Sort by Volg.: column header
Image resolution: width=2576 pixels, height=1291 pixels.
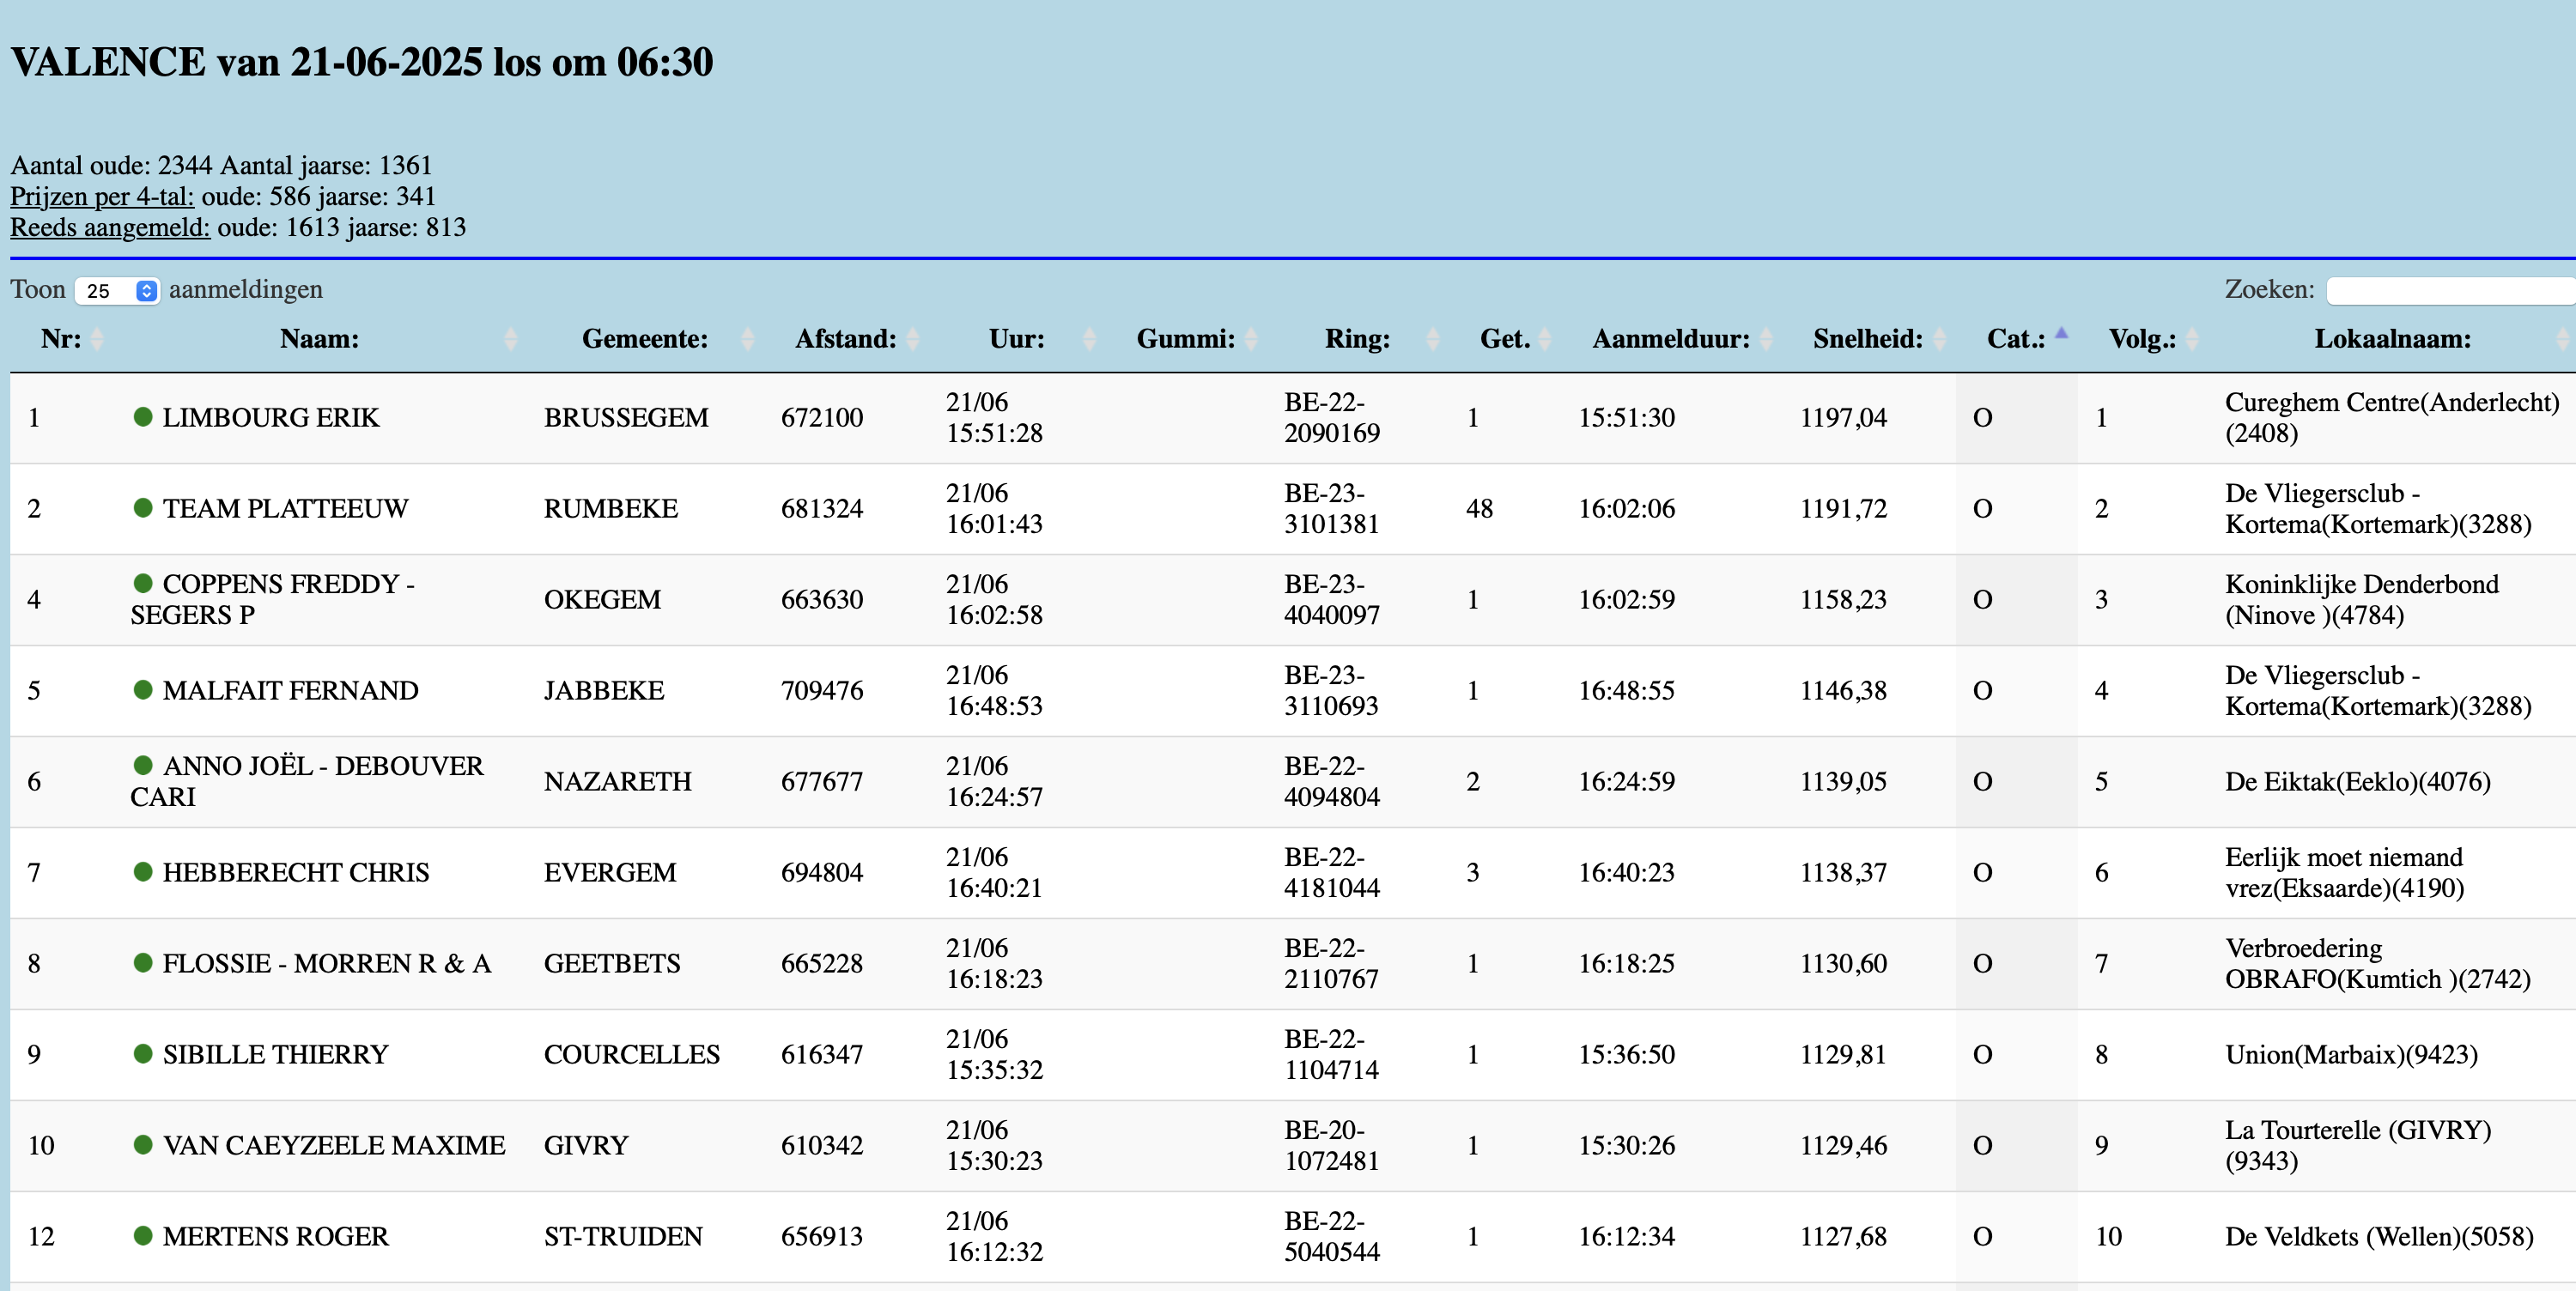pos(2142,339)
